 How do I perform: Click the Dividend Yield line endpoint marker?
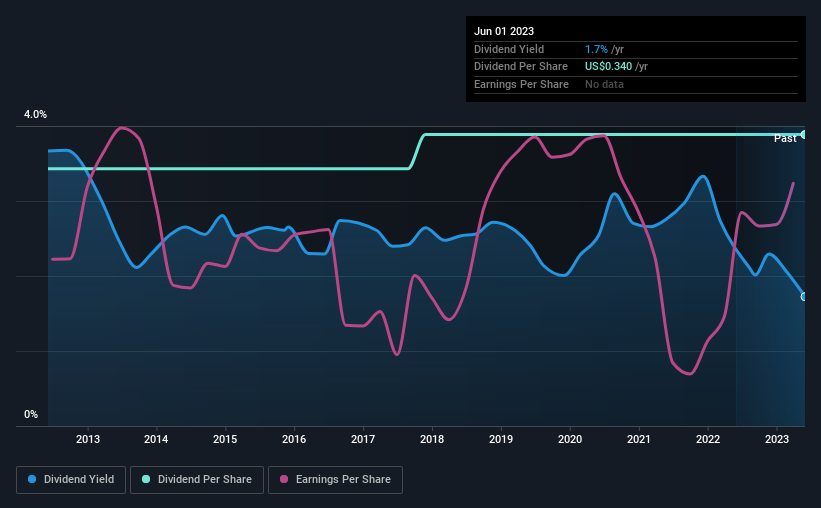(804, 297)
